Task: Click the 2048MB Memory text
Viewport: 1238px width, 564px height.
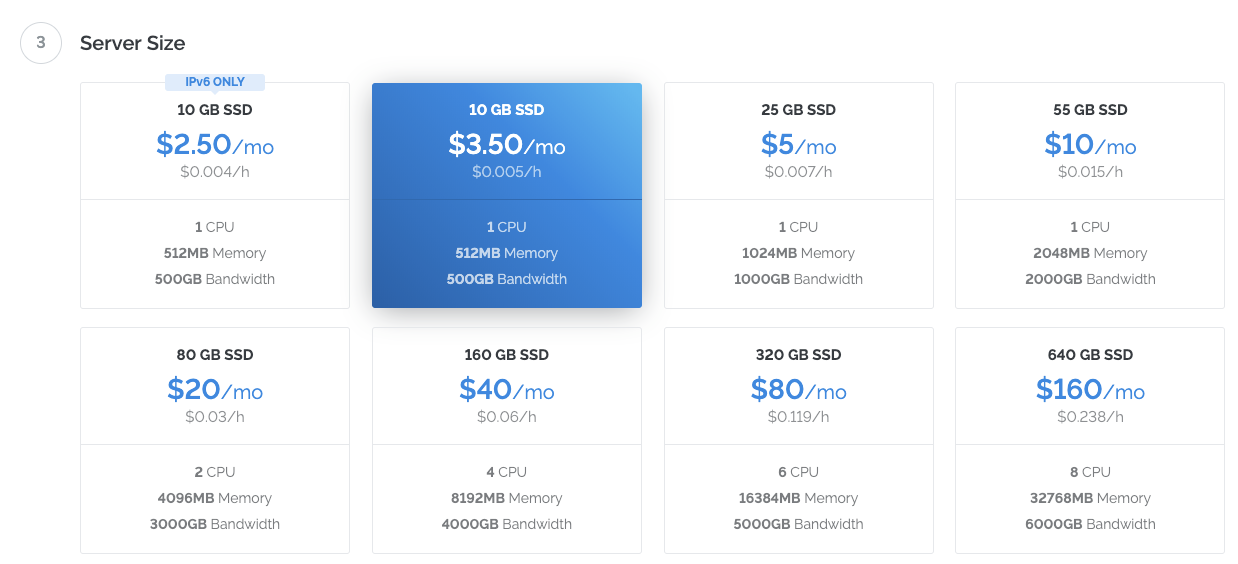Action: [x=1090, y=253]
